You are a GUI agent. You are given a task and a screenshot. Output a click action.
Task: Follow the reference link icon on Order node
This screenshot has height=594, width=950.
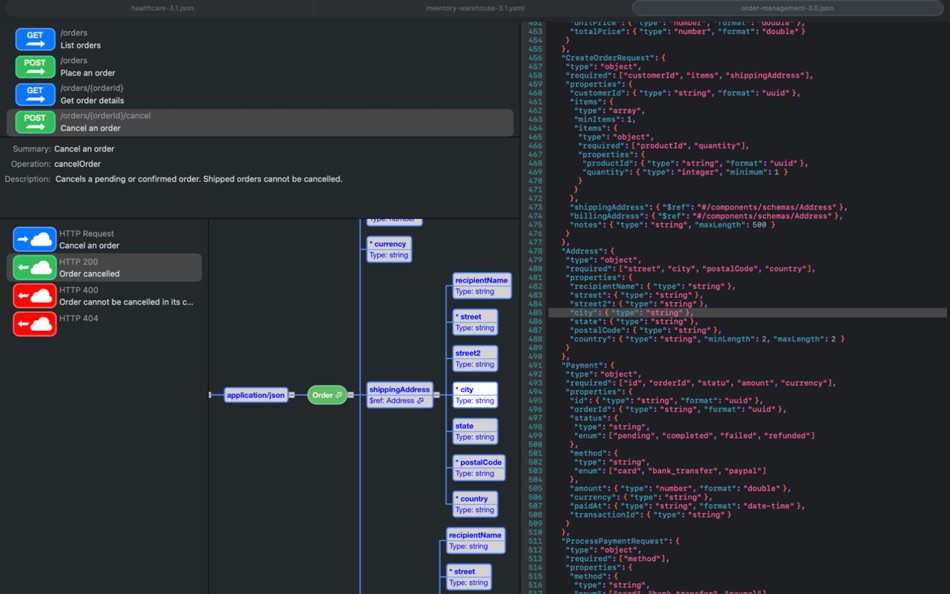click(x=339, y=395)
